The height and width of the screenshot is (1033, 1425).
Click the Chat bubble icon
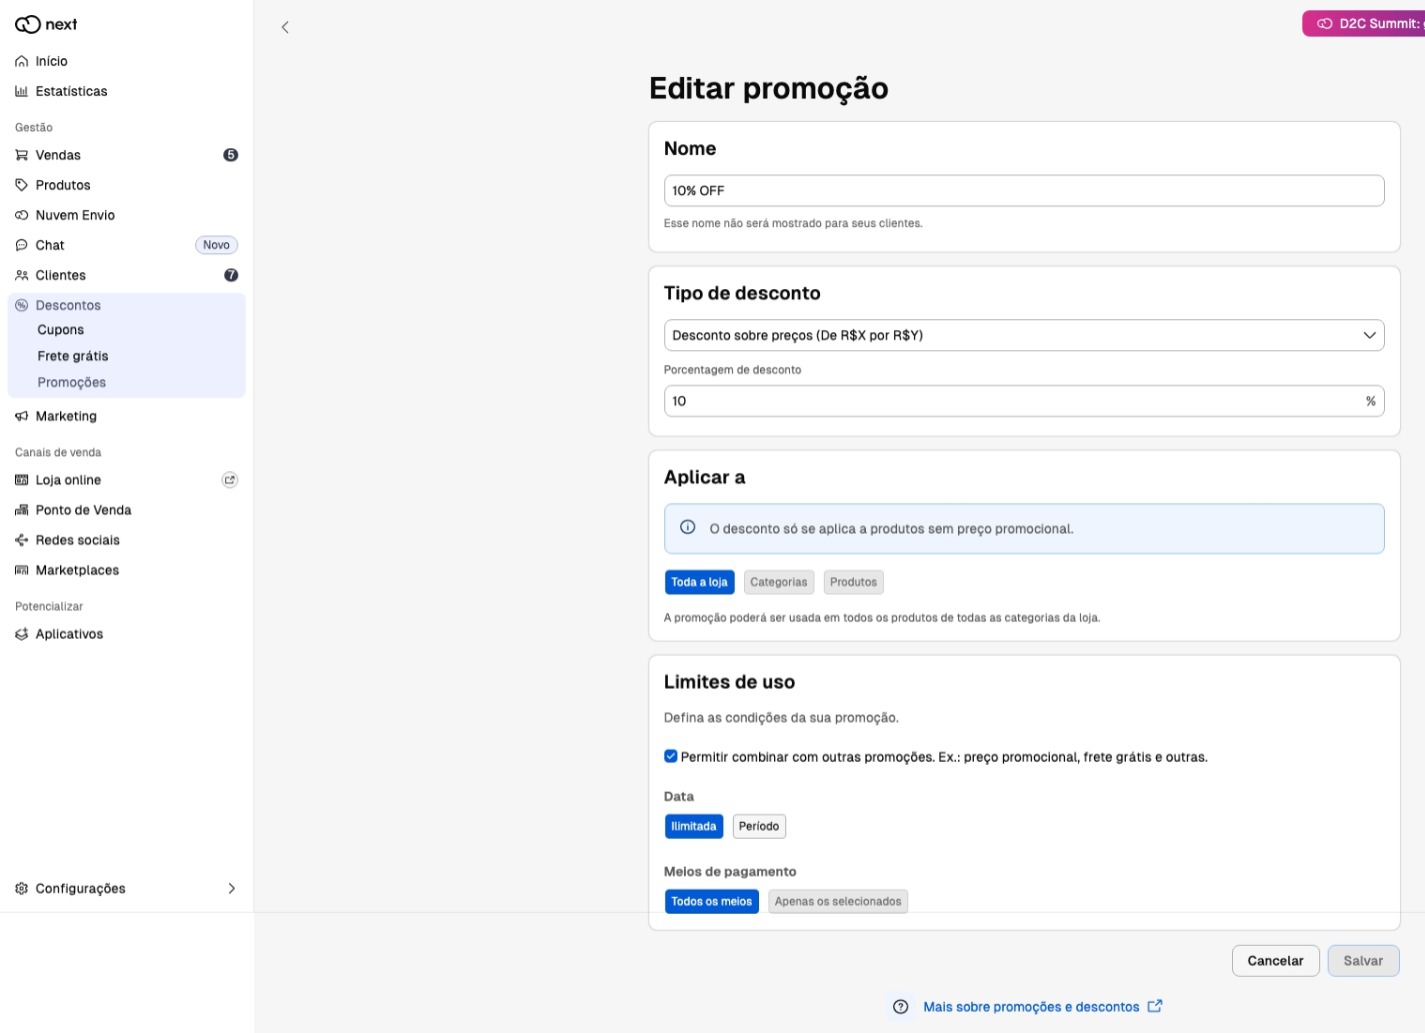22,246
